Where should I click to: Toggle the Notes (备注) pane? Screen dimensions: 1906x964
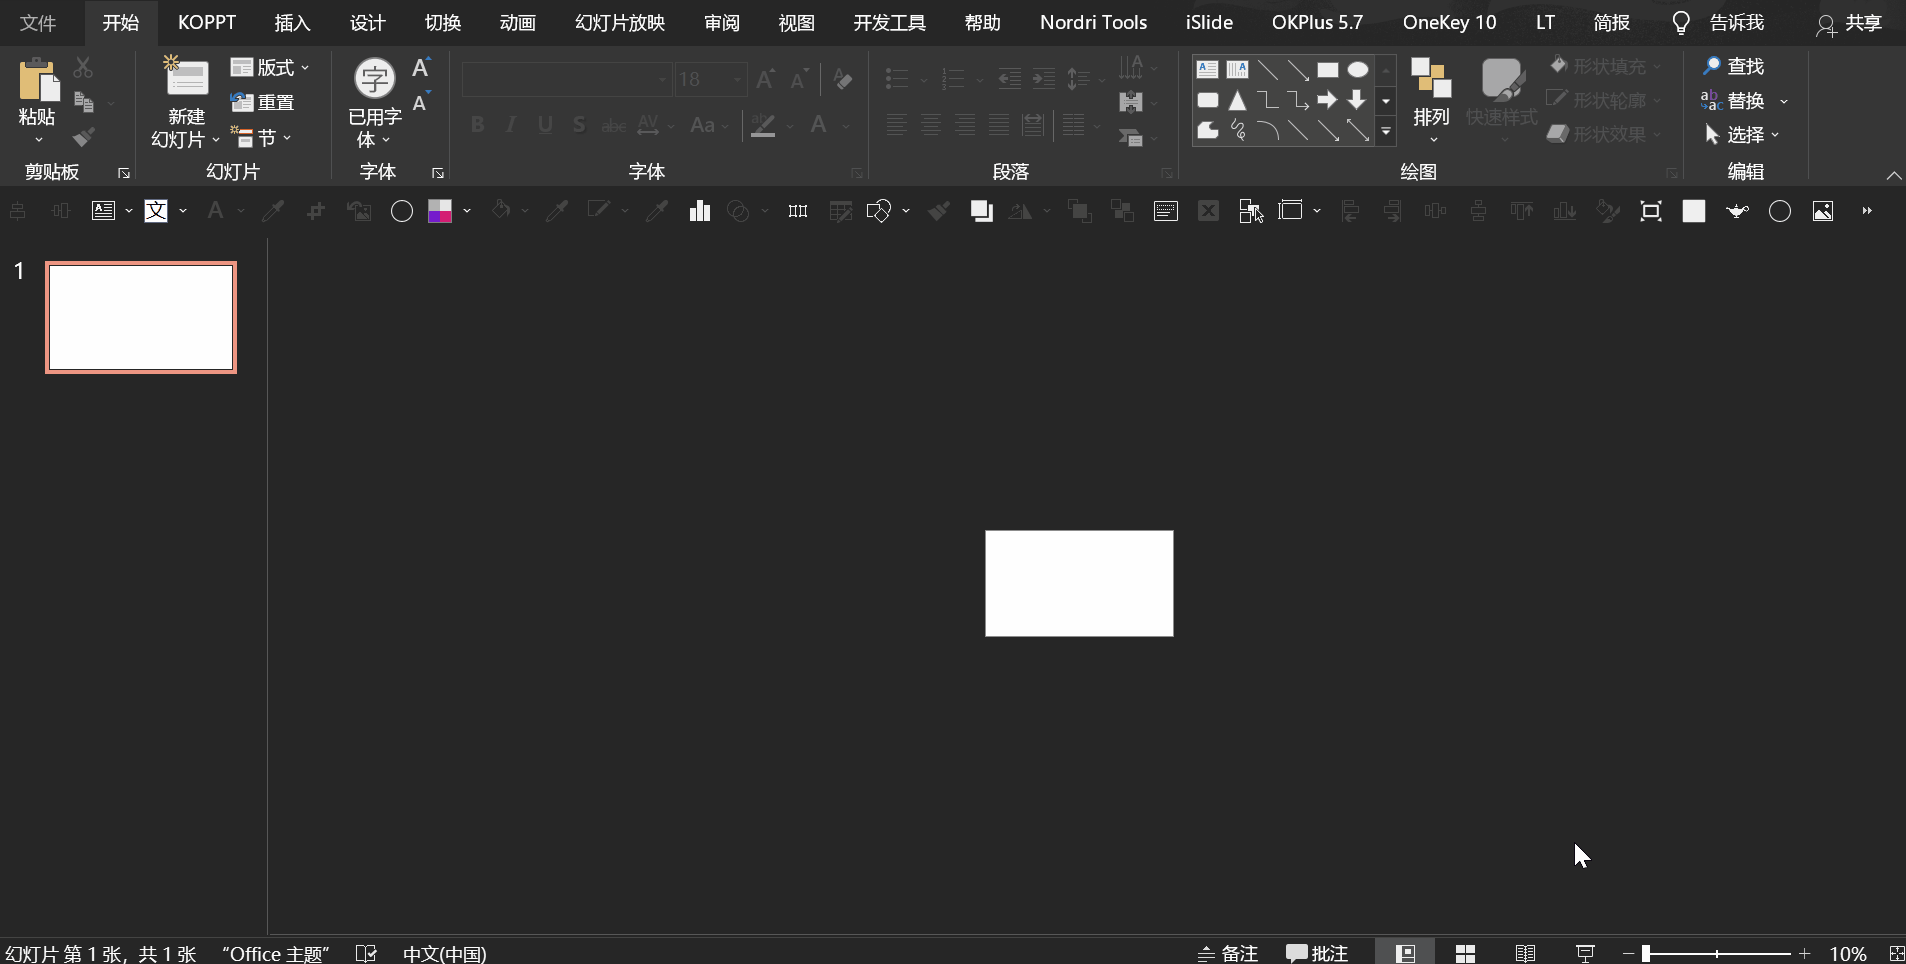tap(1228, 953)
